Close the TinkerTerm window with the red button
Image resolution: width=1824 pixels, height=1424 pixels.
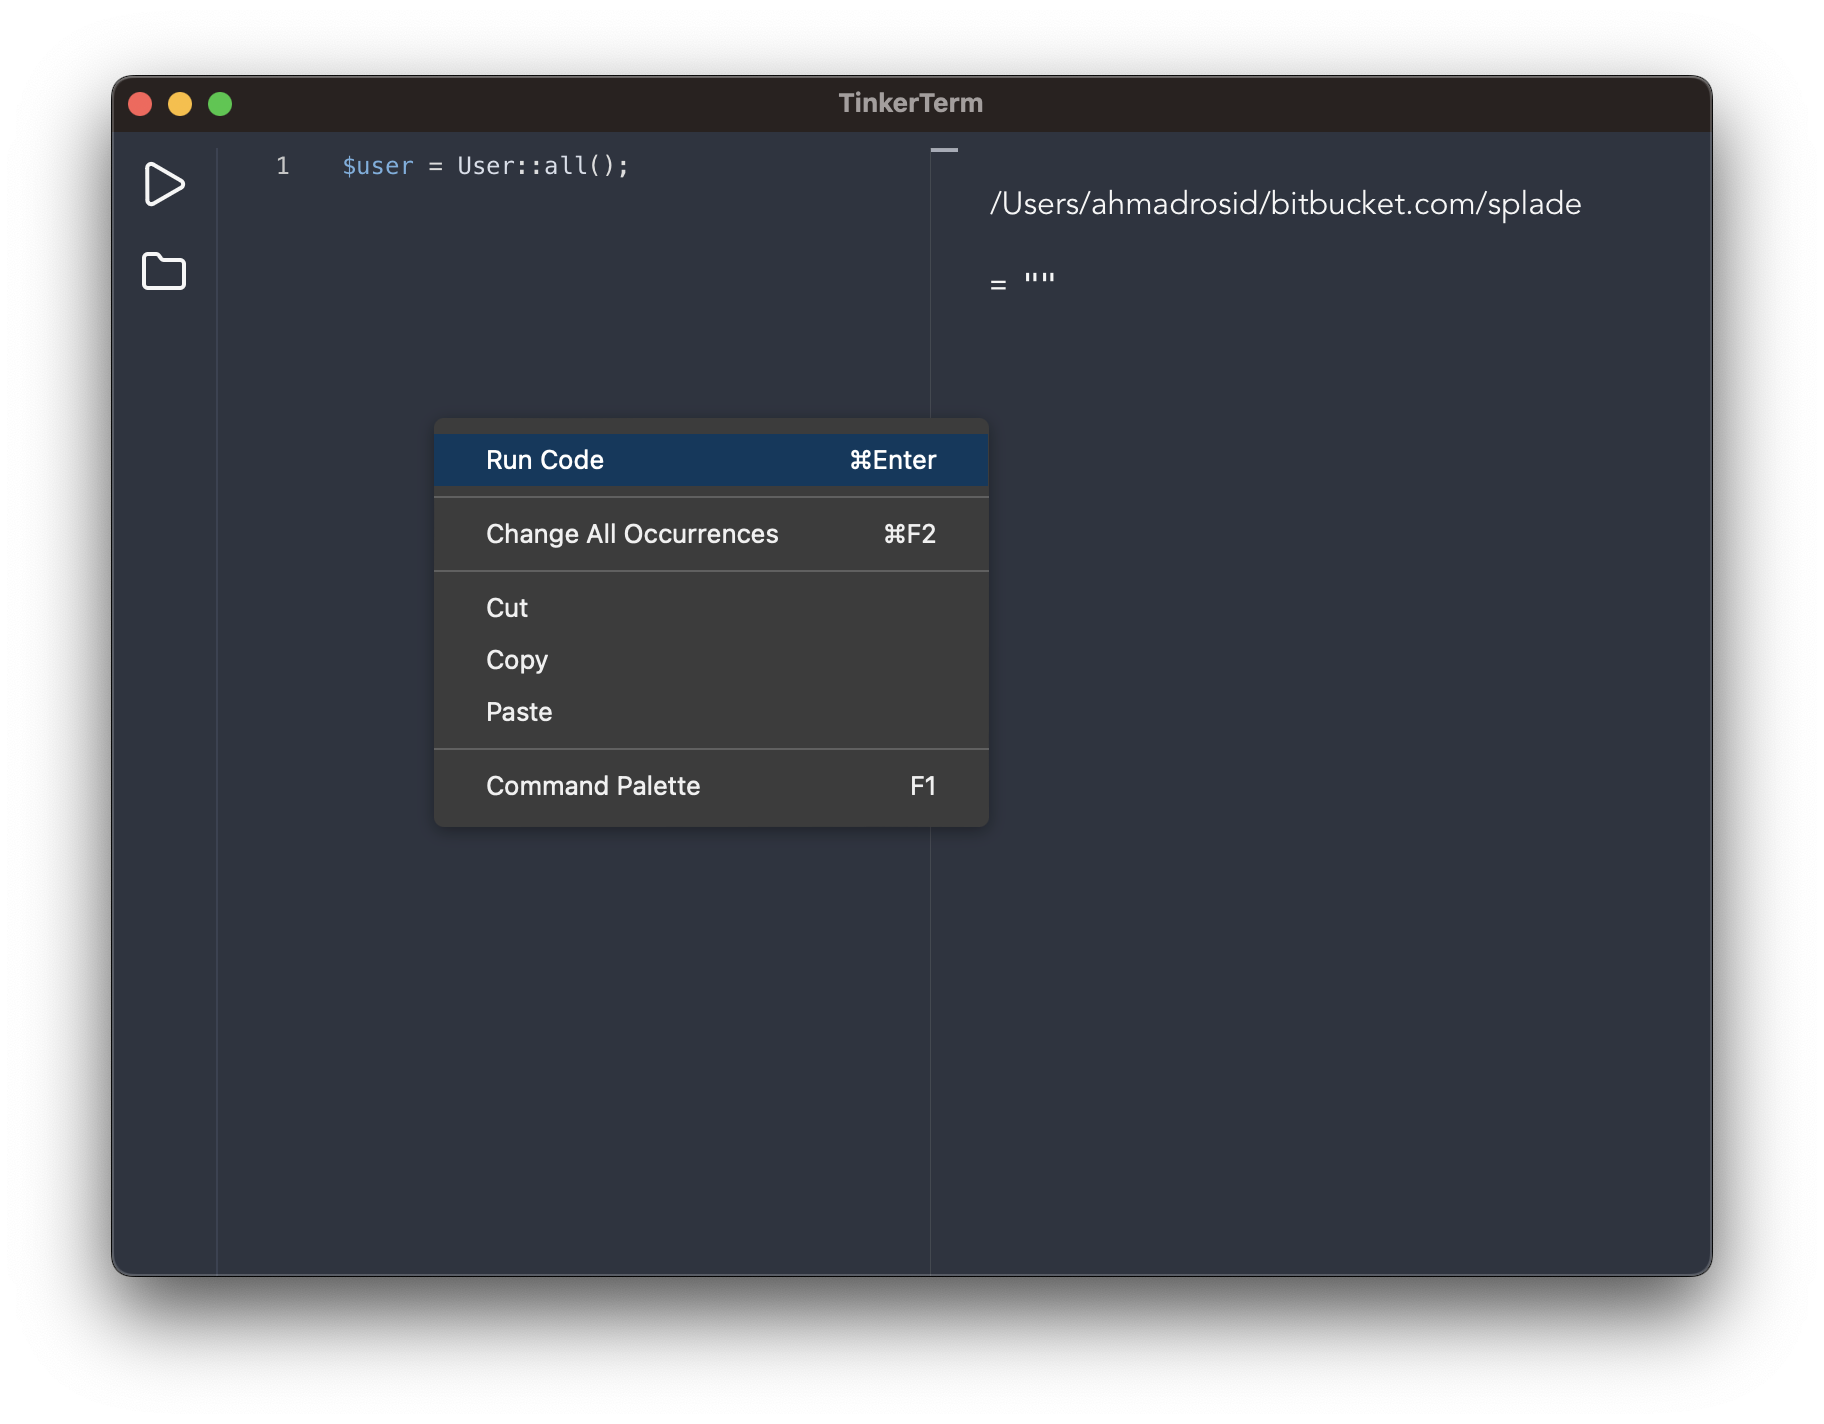point(140,104)
